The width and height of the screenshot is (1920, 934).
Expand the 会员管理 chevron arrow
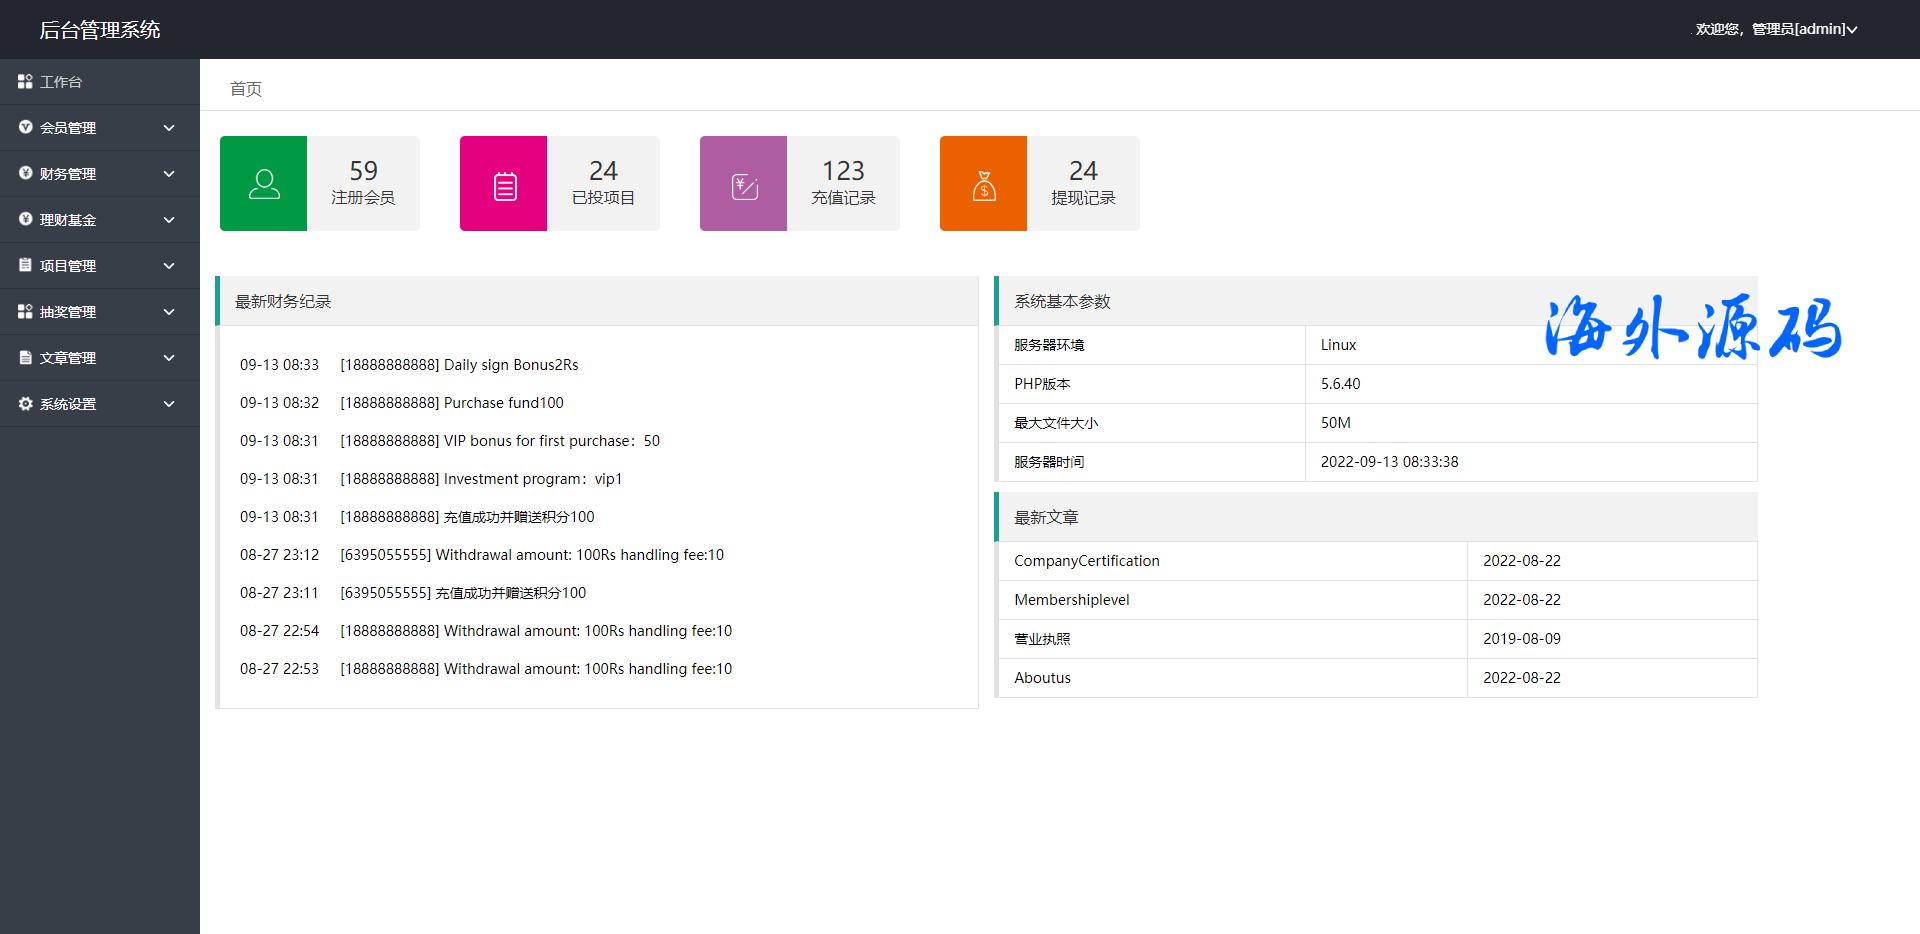pyautogui.click(x=169, y=128)
